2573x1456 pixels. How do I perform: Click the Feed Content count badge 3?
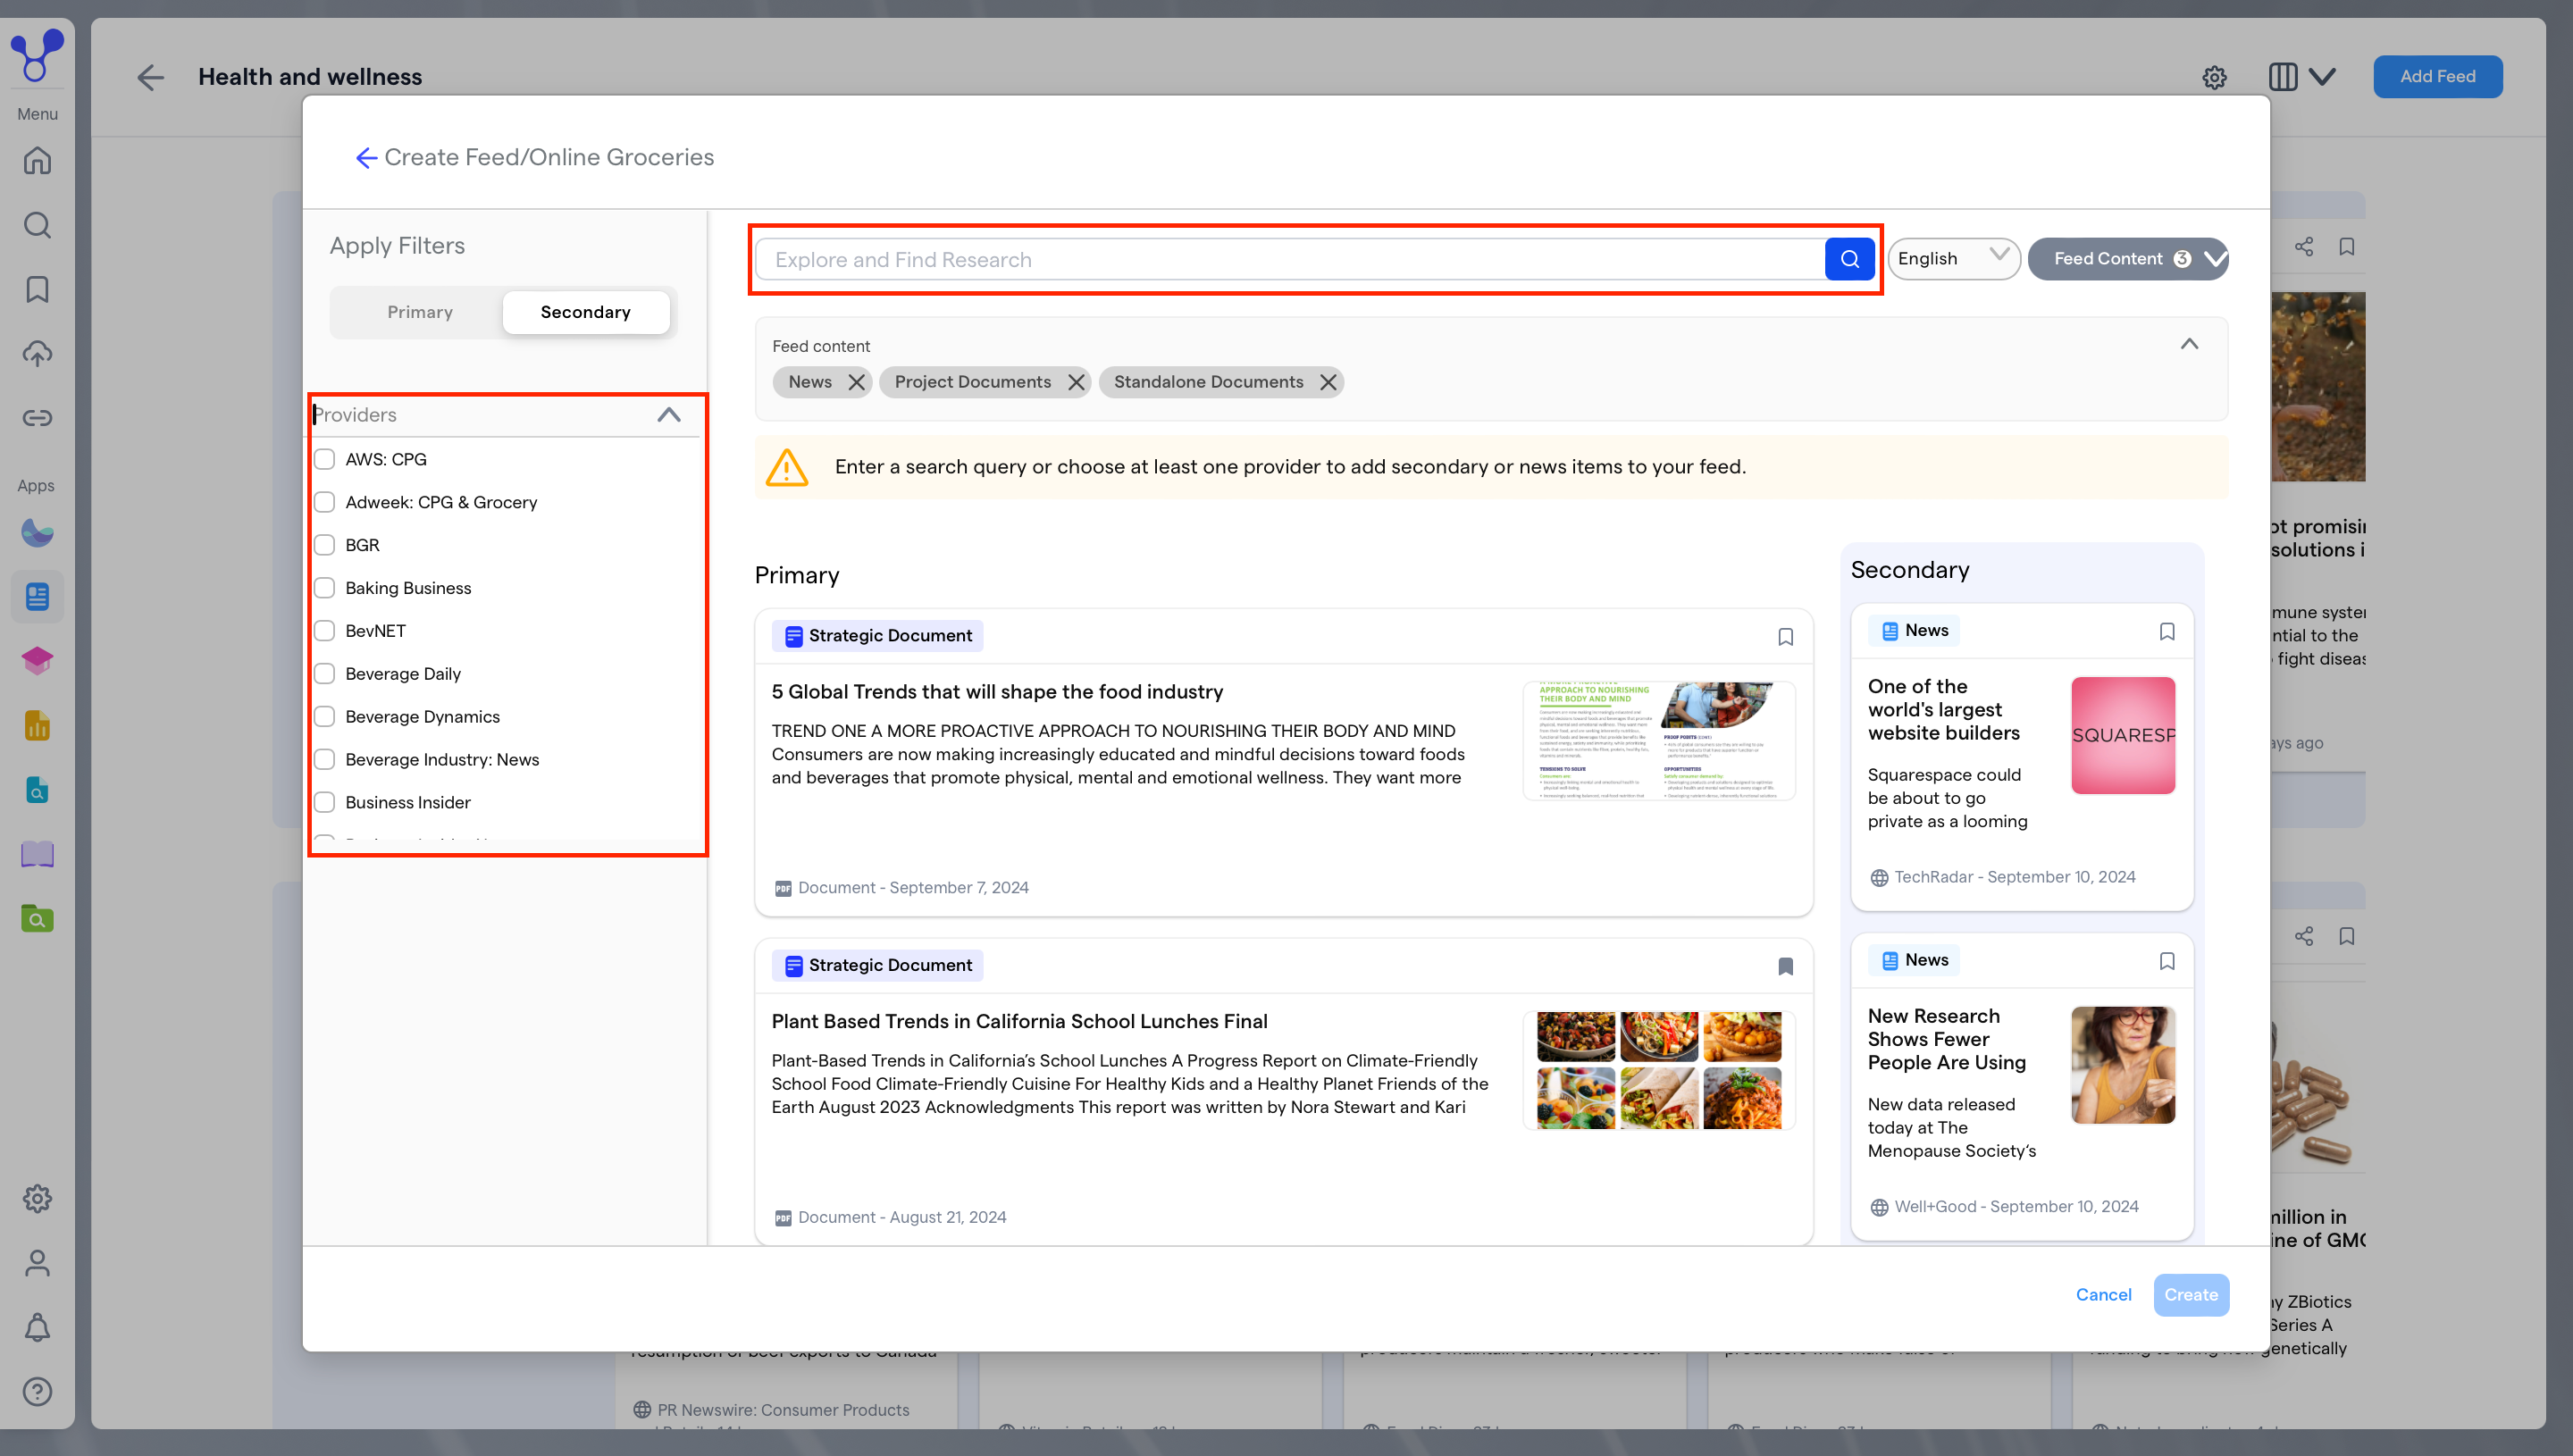point(2182,259)
